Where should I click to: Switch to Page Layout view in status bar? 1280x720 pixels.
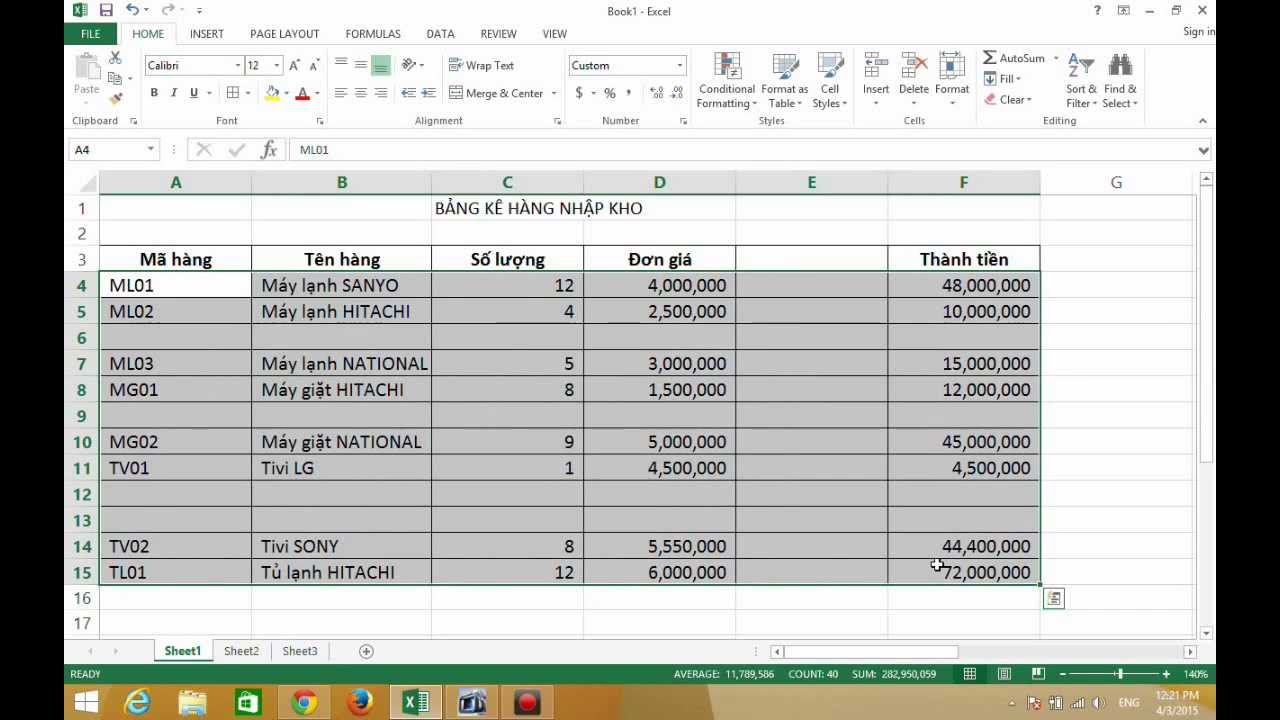pos(1004,674)
